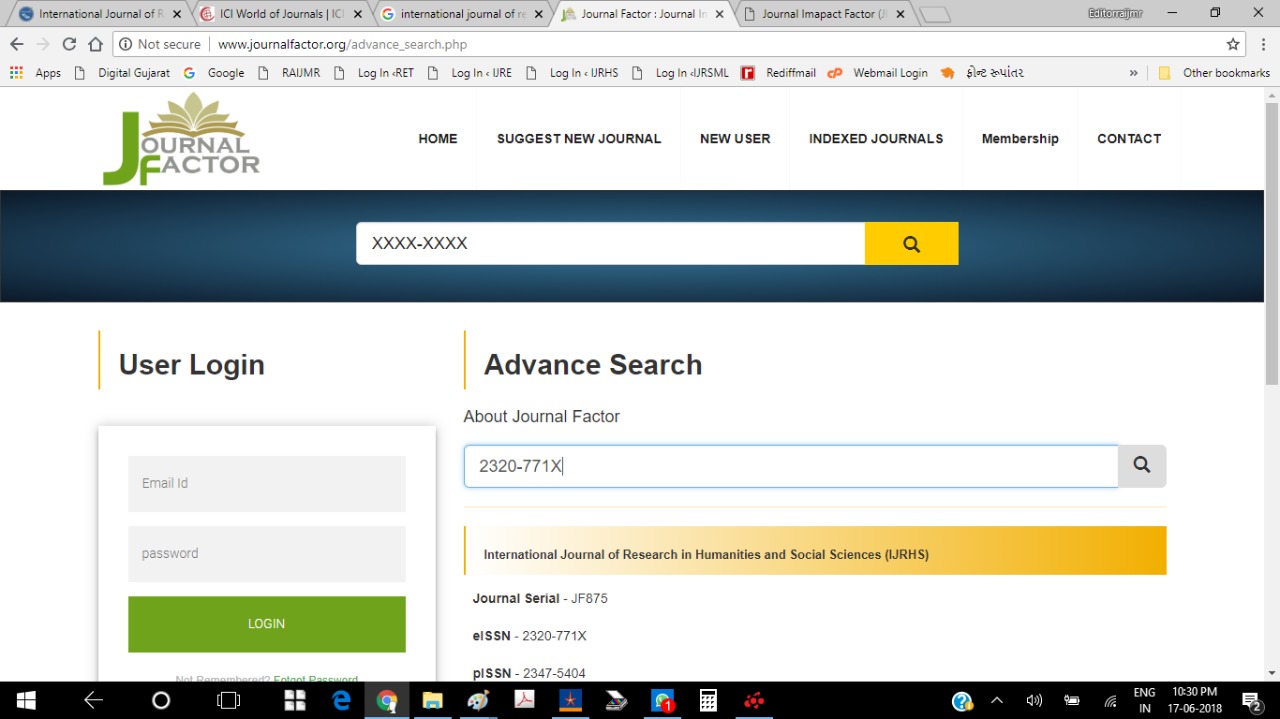
Task: Click the volume speaker icon in tray
Action: 1034,701
